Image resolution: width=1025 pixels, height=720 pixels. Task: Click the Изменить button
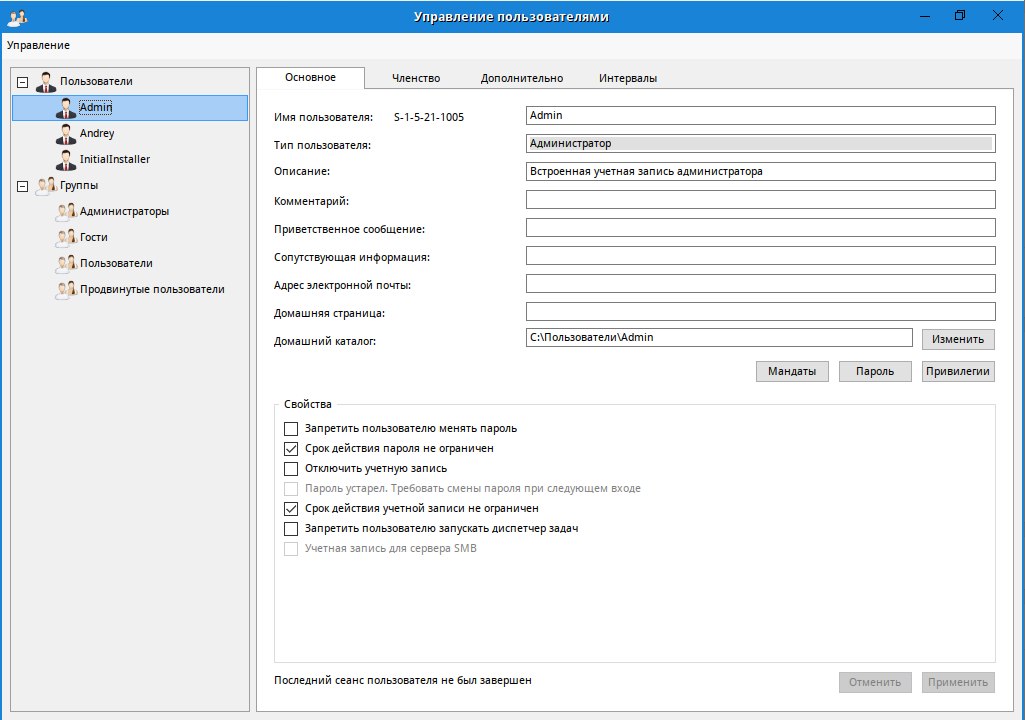click(958, 339)
